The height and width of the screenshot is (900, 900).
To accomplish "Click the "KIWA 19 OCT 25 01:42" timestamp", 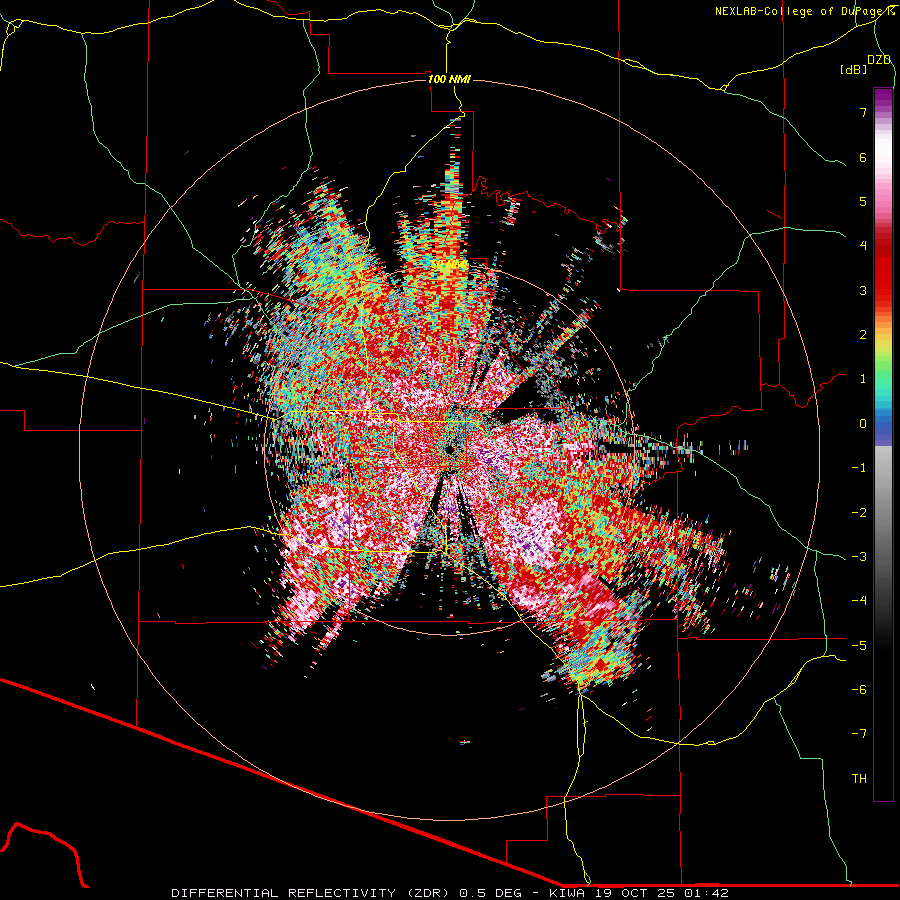I will tap(639, 893).
